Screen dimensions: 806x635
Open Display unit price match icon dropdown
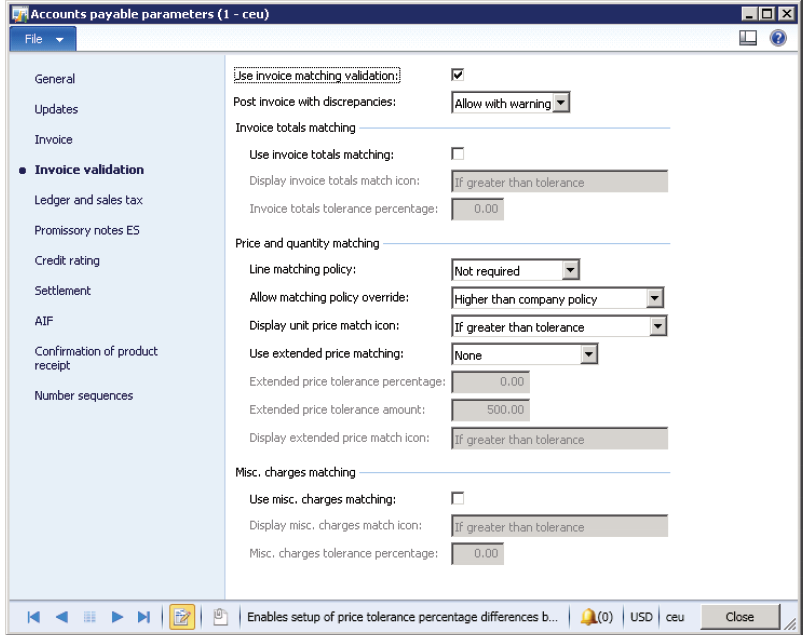click(x=658, y=326)
